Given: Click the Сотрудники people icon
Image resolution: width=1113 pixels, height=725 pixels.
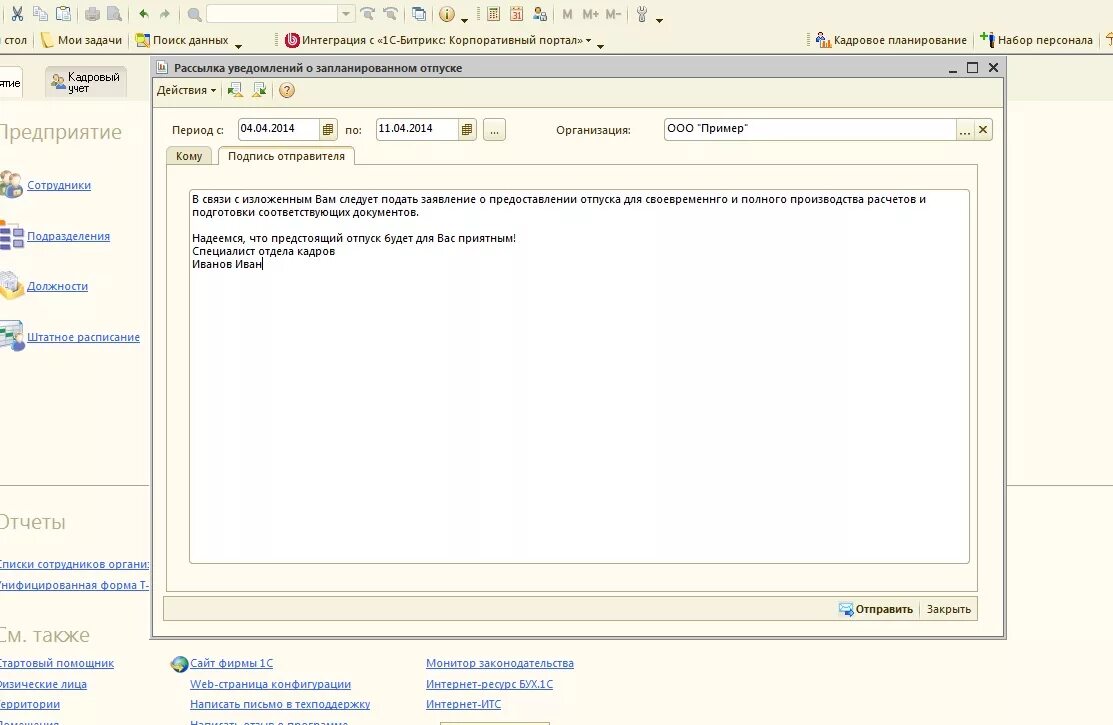Looking at the screenshot, I should [11, 184].
